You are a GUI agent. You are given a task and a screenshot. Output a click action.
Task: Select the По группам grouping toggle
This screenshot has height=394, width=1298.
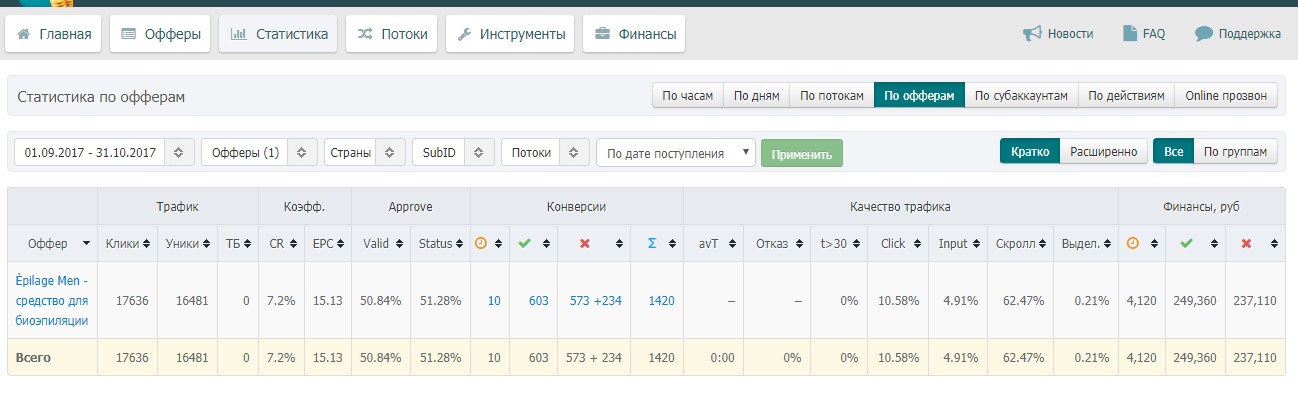click(1235, 152)
